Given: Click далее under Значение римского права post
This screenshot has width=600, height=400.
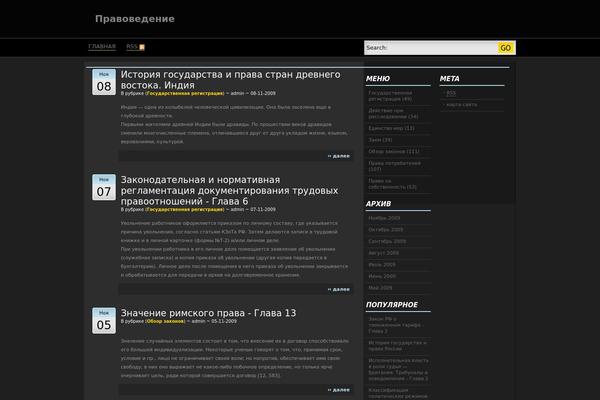Looking at the screenshot, I should tap(339, 390).
